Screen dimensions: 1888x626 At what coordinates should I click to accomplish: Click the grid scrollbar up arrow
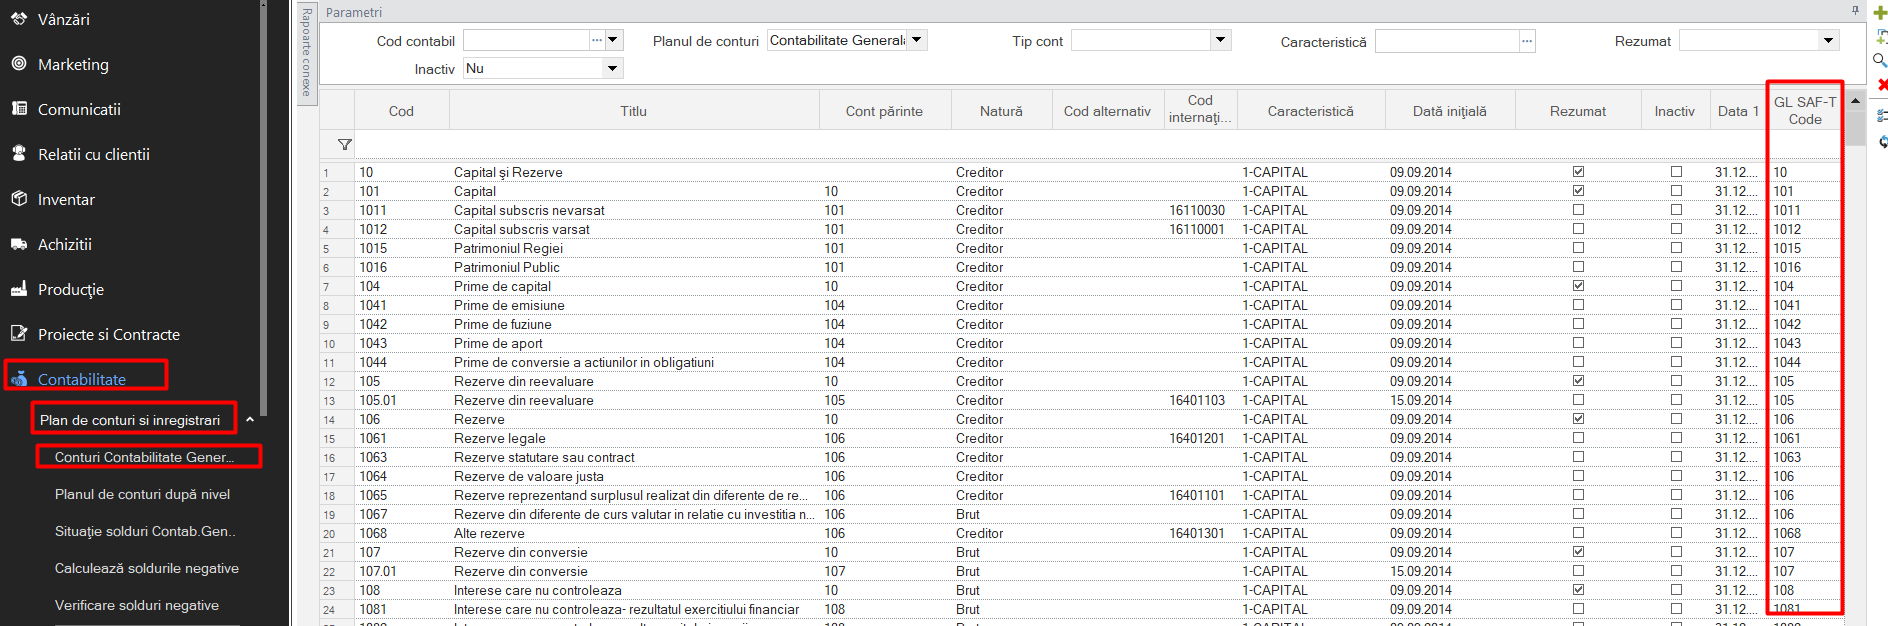pyautogui.click(x=1856, y=100)
